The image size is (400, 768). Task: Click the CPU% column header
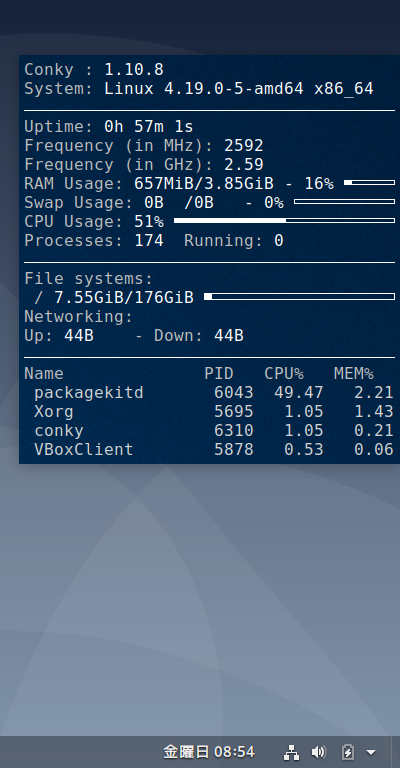284,374
